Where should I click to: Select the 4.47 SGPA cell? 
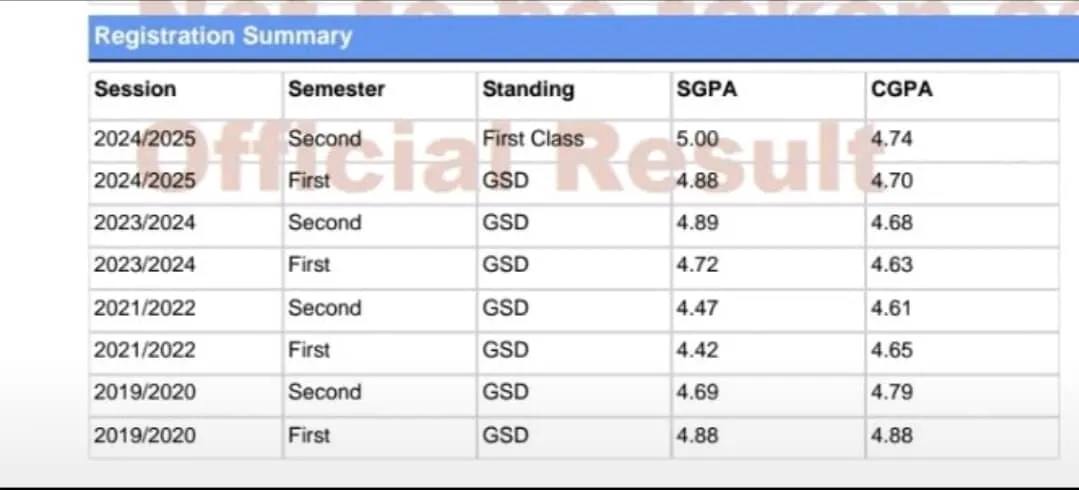(697, 308)
